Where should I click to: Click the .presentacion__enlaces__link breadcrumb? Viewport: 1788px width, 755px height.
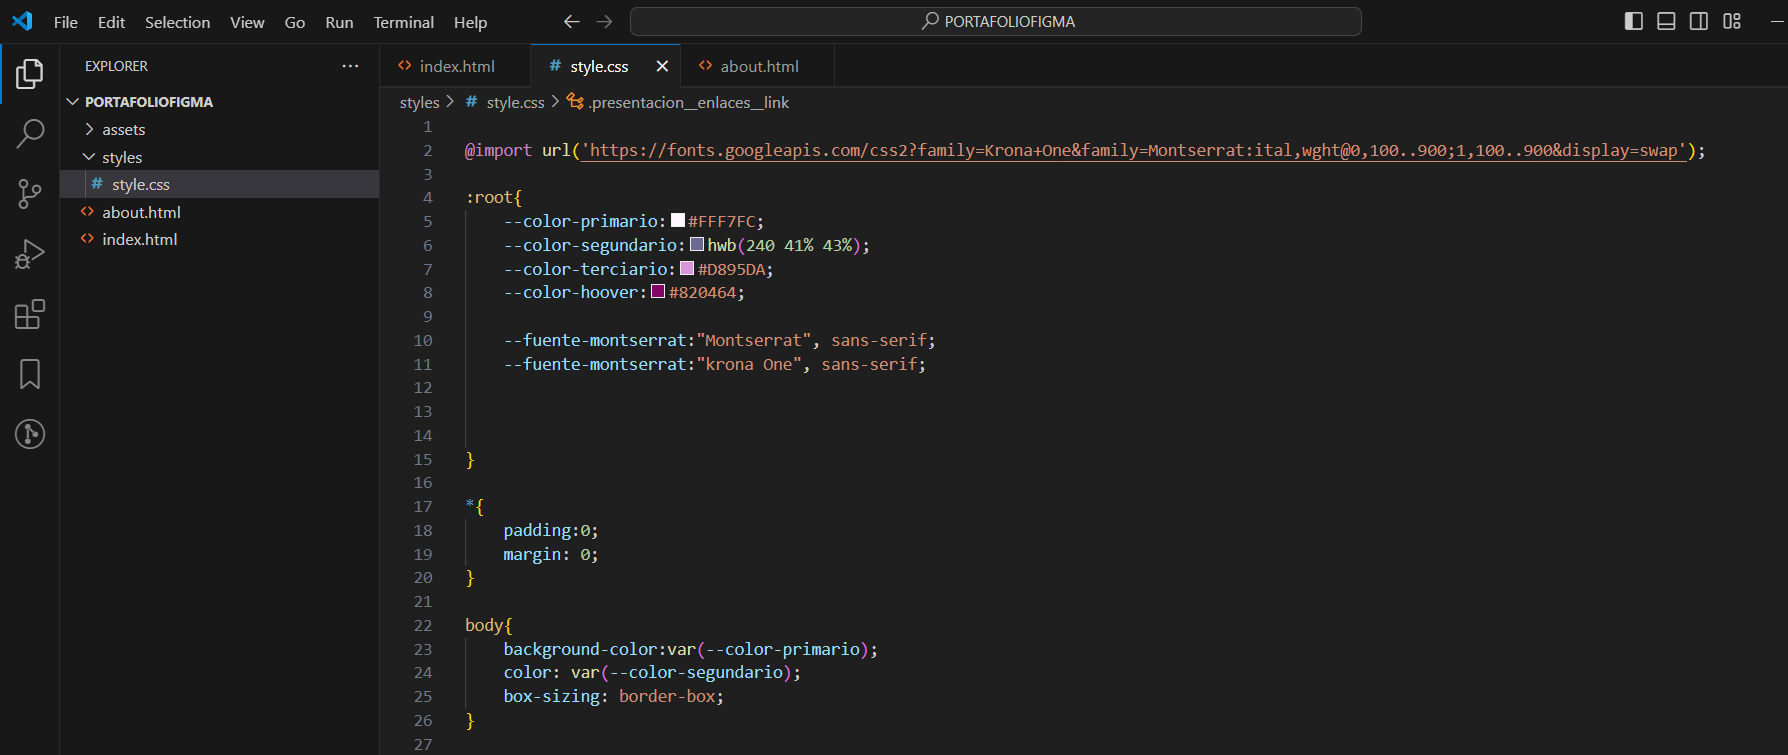pos(688,102)
